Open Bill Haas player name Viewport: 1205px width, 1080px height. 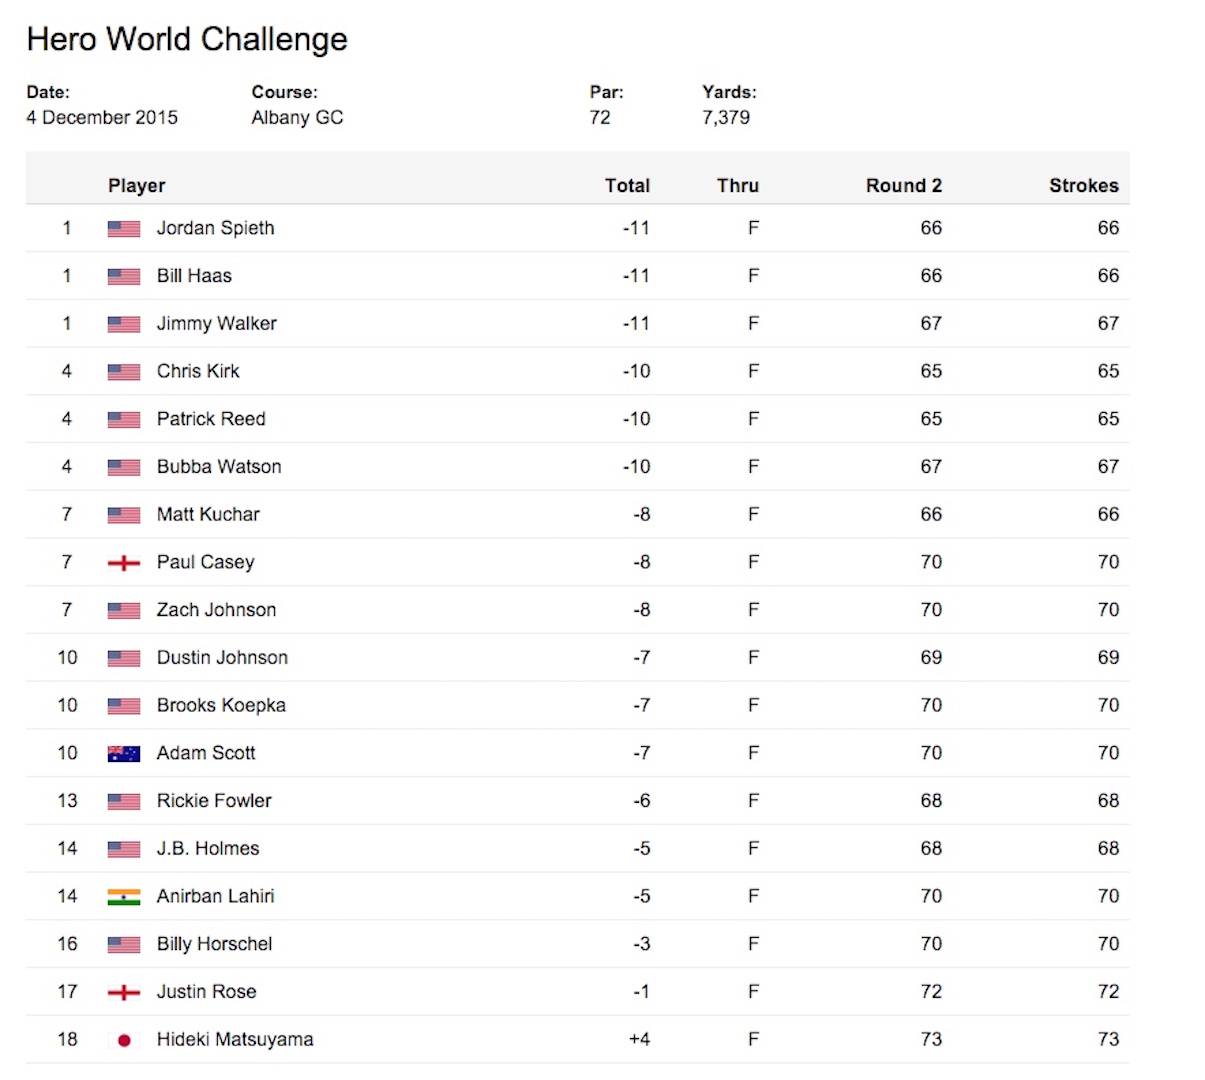[x=194, y=276]
